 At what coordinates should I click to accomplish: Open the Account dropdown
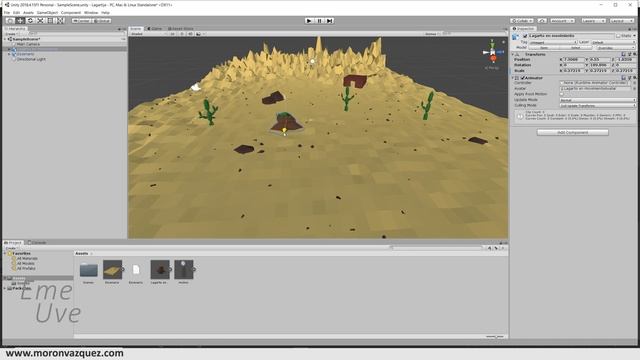(x=562, y=20)
